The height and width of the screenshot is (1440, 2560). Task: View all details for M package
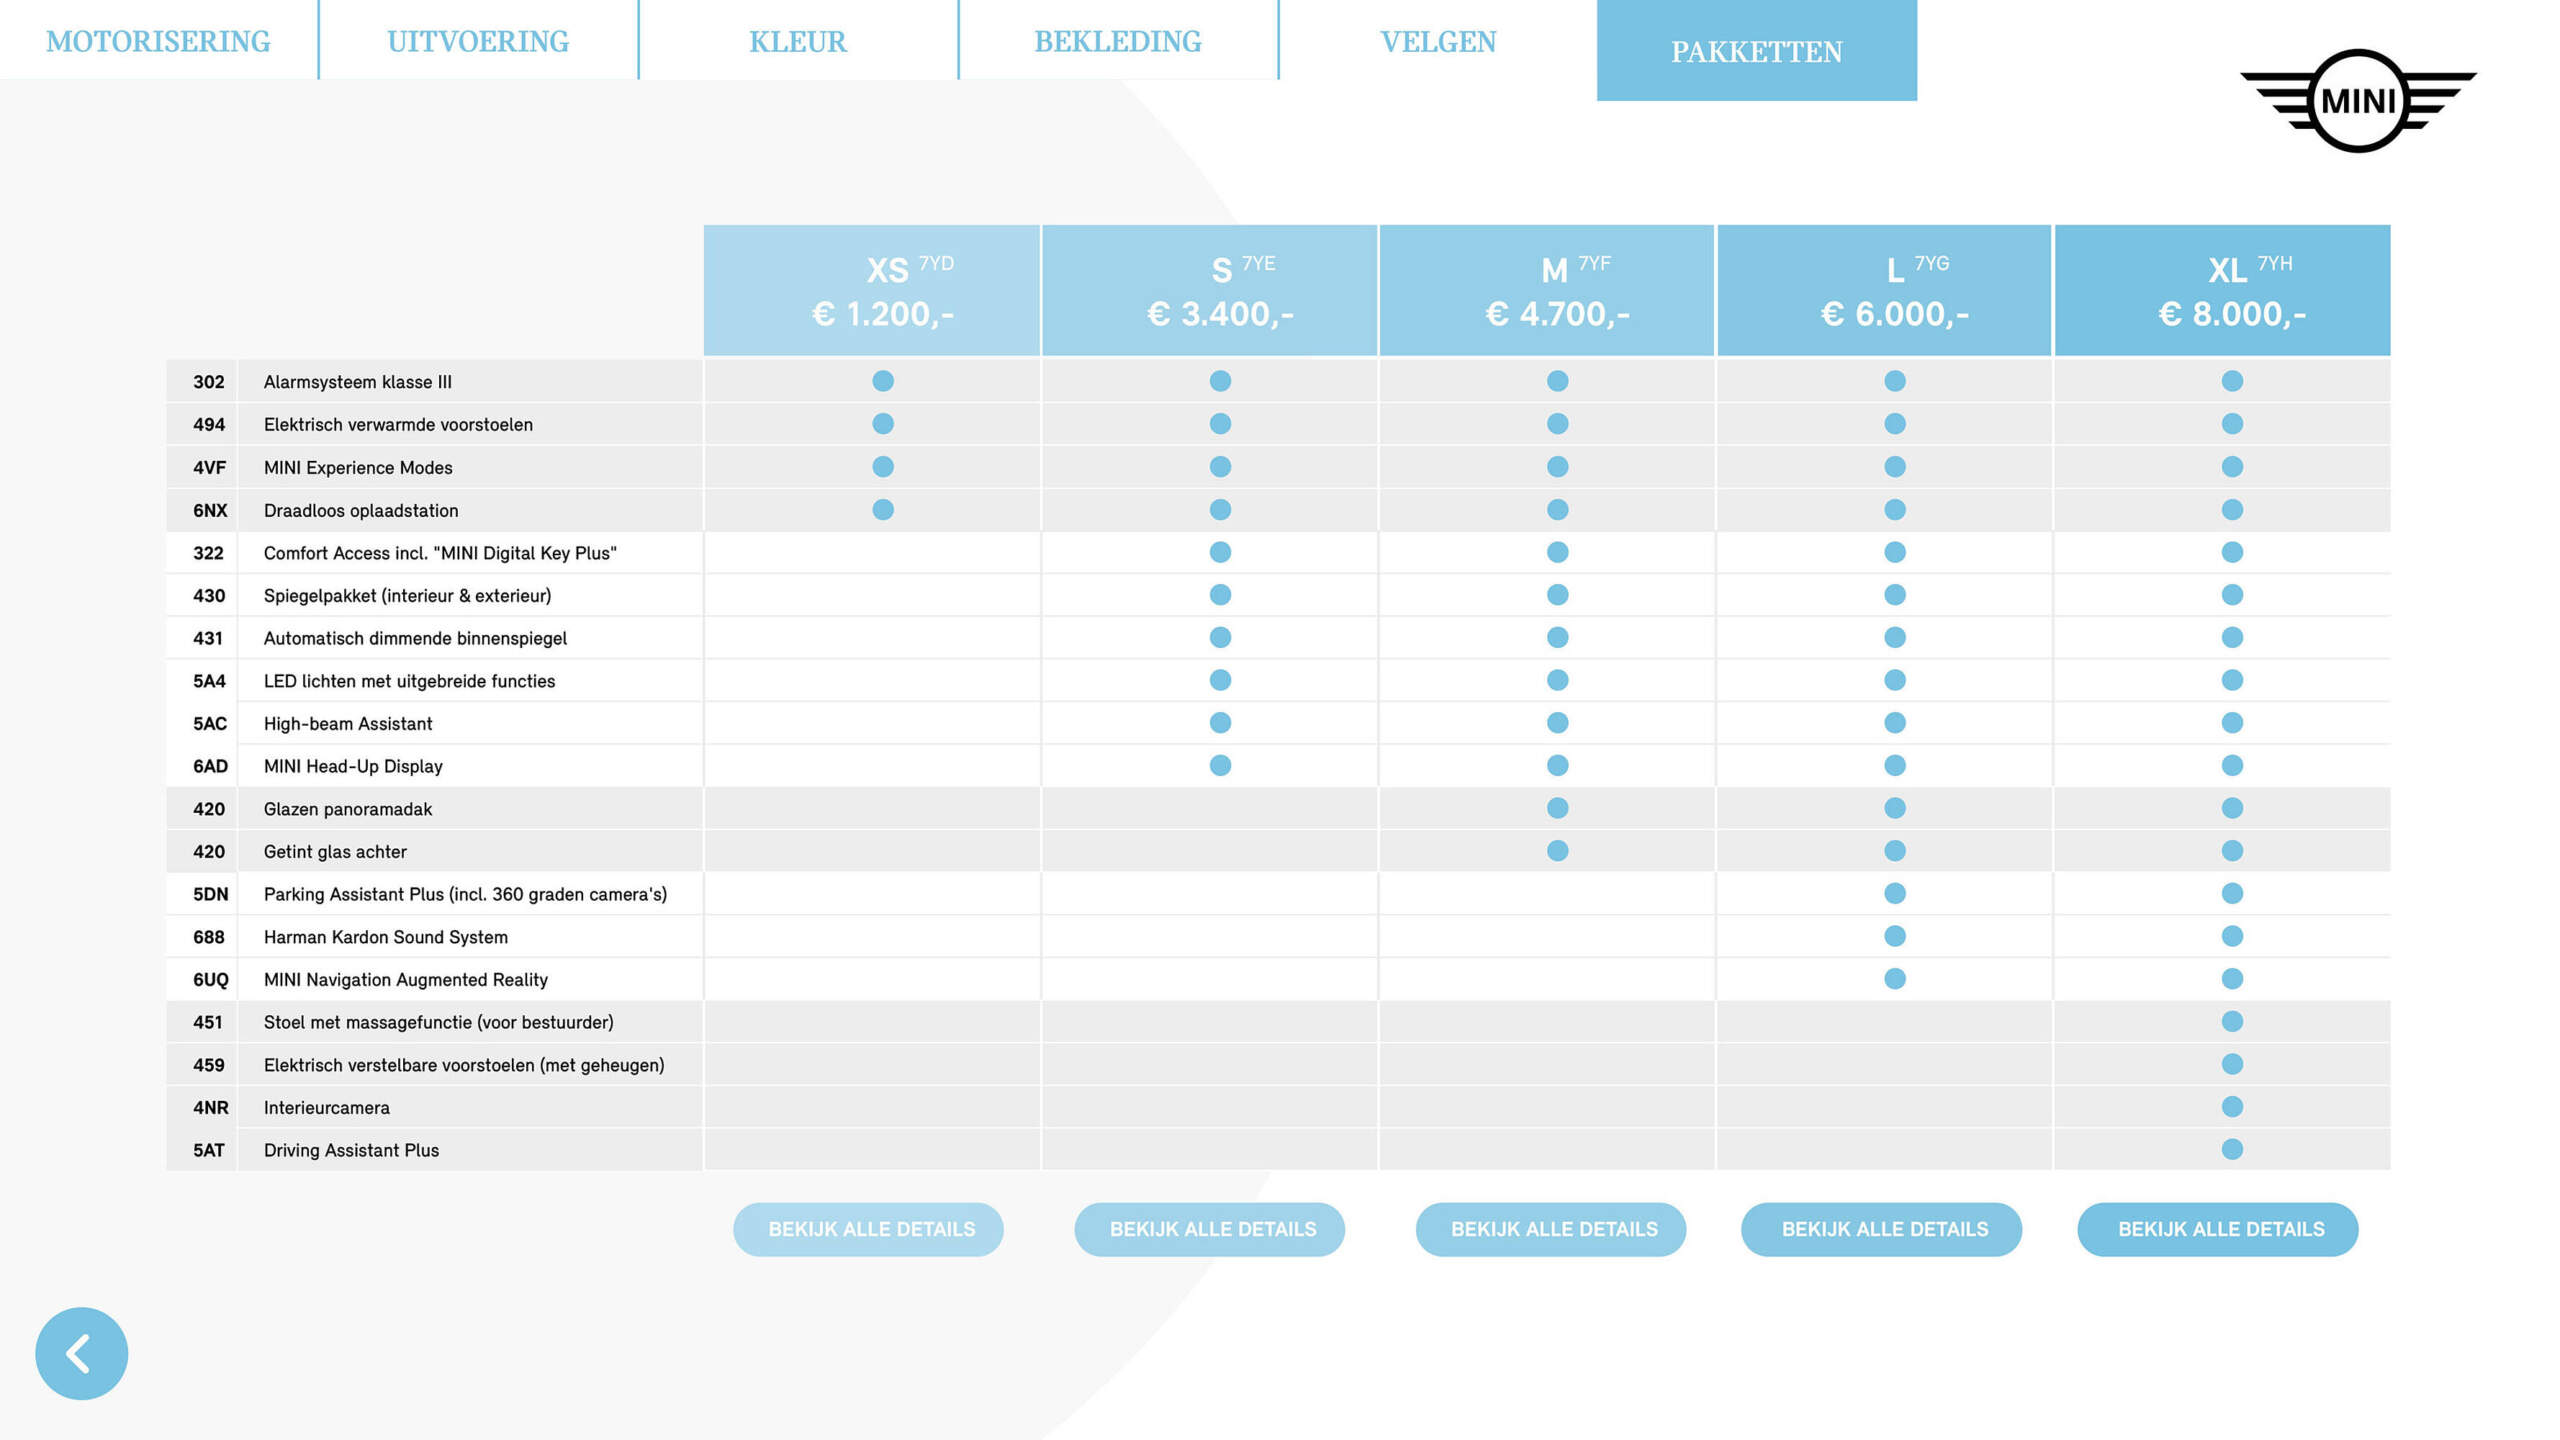(1551, 1229)
